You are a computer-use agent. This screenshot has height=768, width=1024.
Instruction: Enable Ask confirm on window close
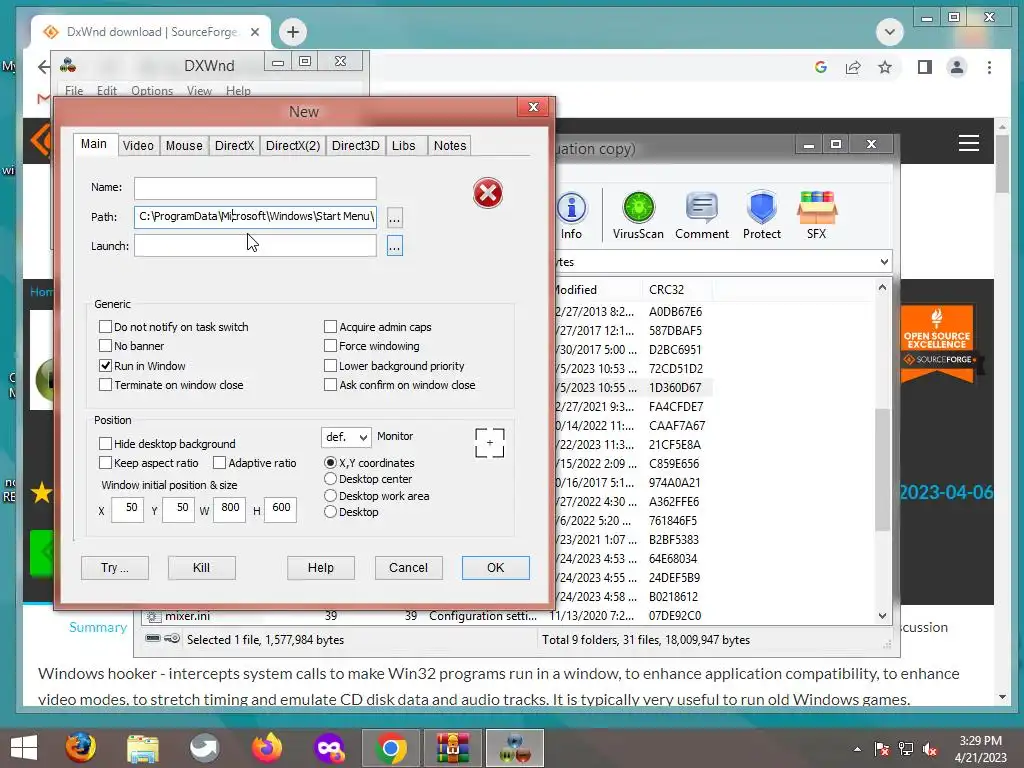pyautogui.click(x=330, y=385)
